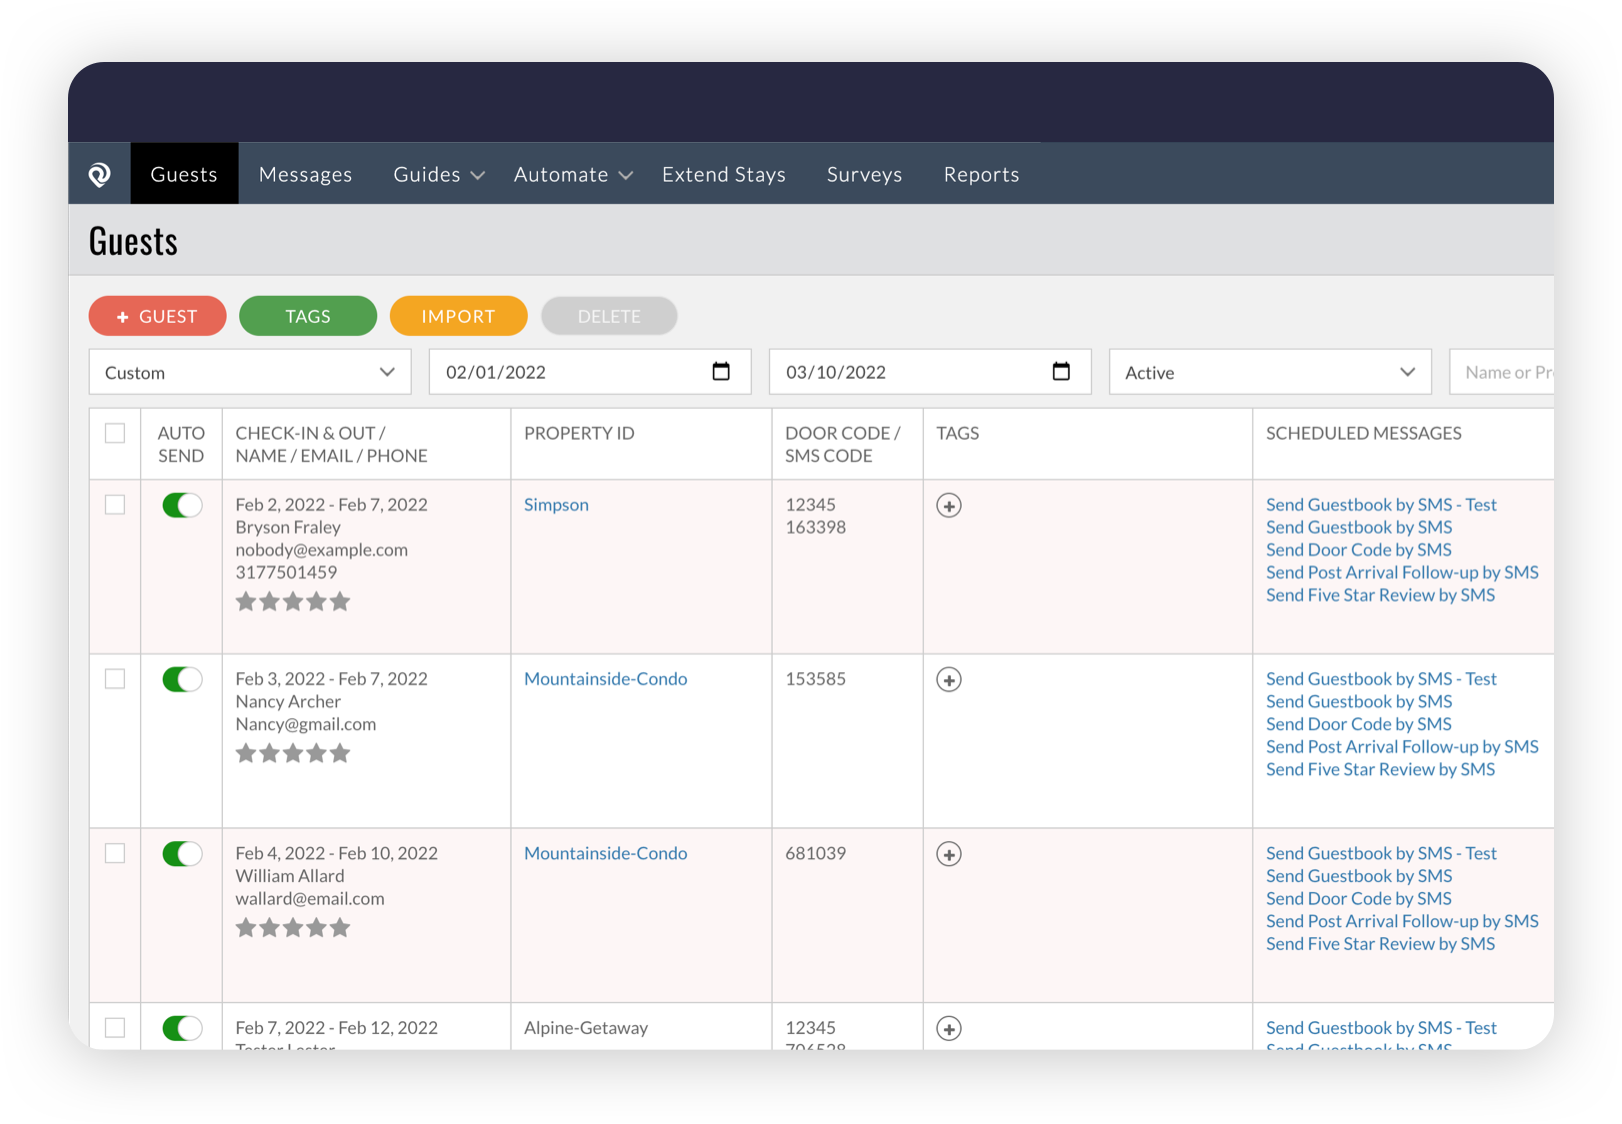
Task: Click the Nancy@gmail.com email
Action: [306, 724]
